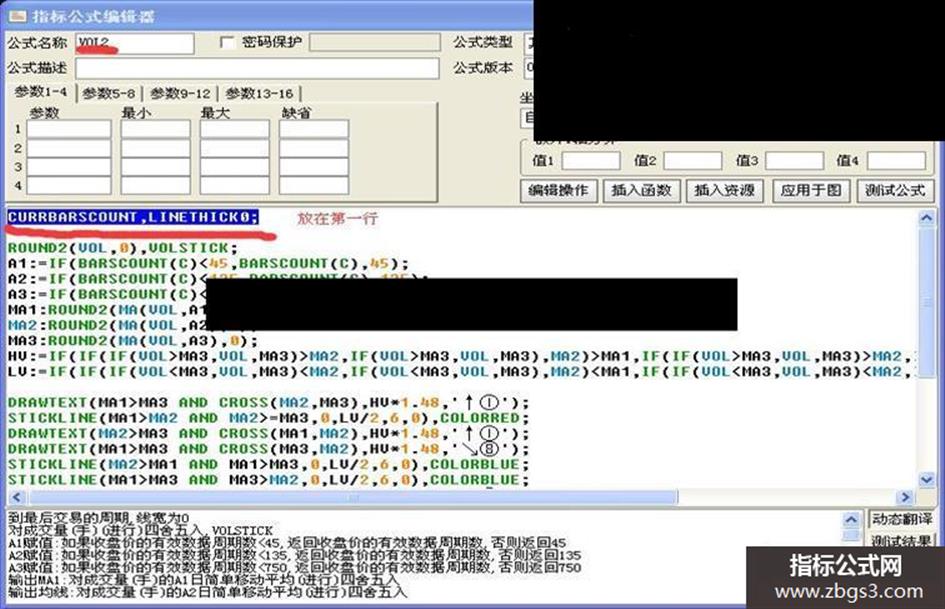Image resolution: width=945 pixels, height=609 pixels.
Task: Enable the 密码保护 checkbox
Action: [x=227, y=42]
